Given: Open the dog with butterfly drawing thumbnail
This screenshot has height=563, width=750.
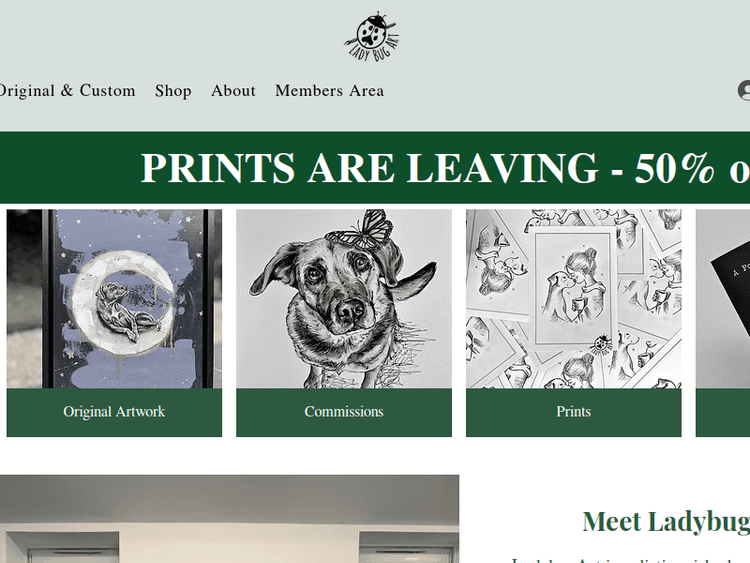Looking at the screenshot, I should pyautogui.click(x=344, y=299).
